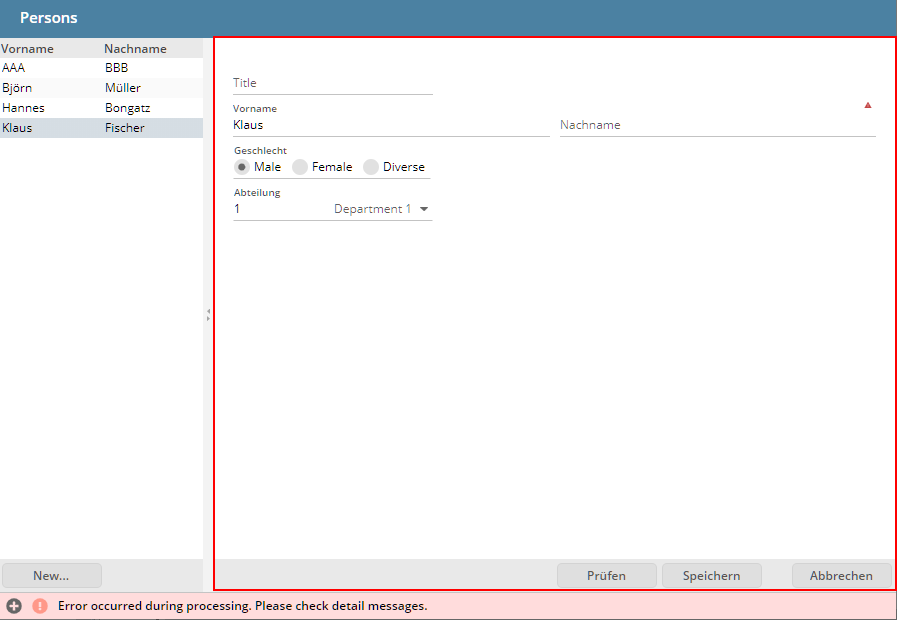This screenshot has height=620, width=897.
Task: Click the plus icon in status bar
Action: (x=14, y=606)
